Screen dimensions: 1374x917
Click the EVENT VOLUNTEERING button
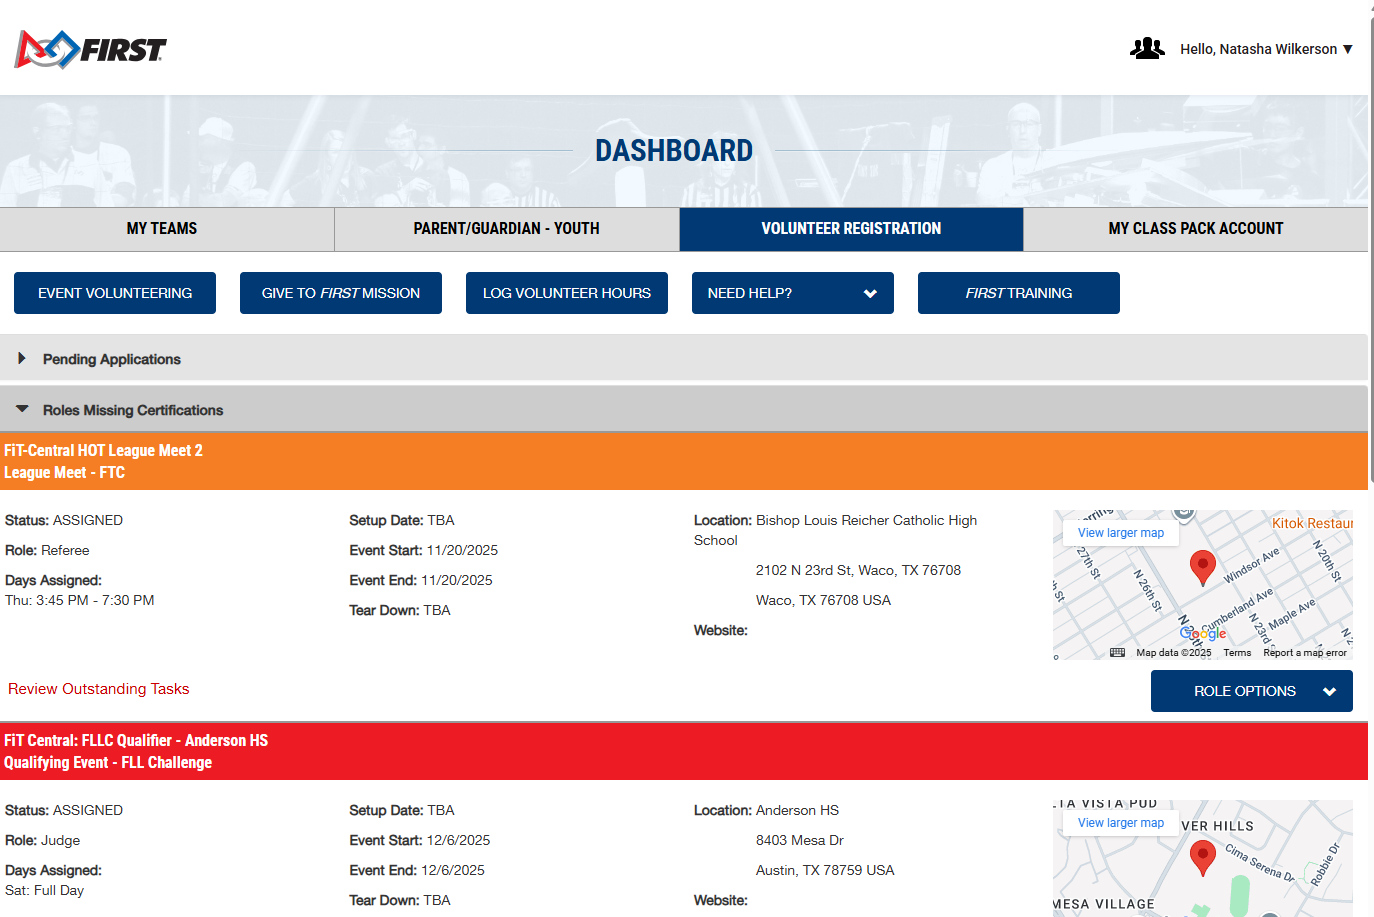[x=114, y=293]
